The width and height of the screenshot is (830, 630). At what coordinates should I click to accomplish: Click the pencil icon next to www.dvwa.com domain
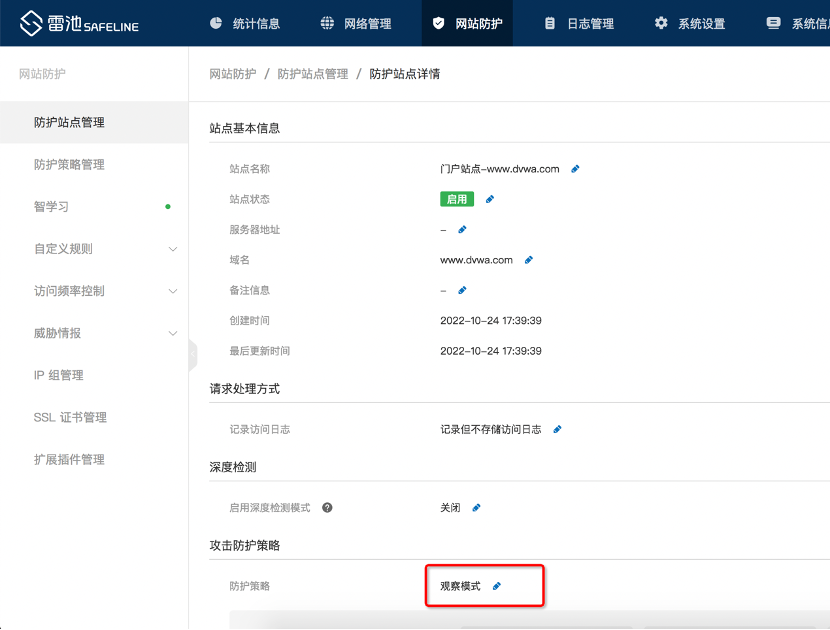(x=529, y=260)
